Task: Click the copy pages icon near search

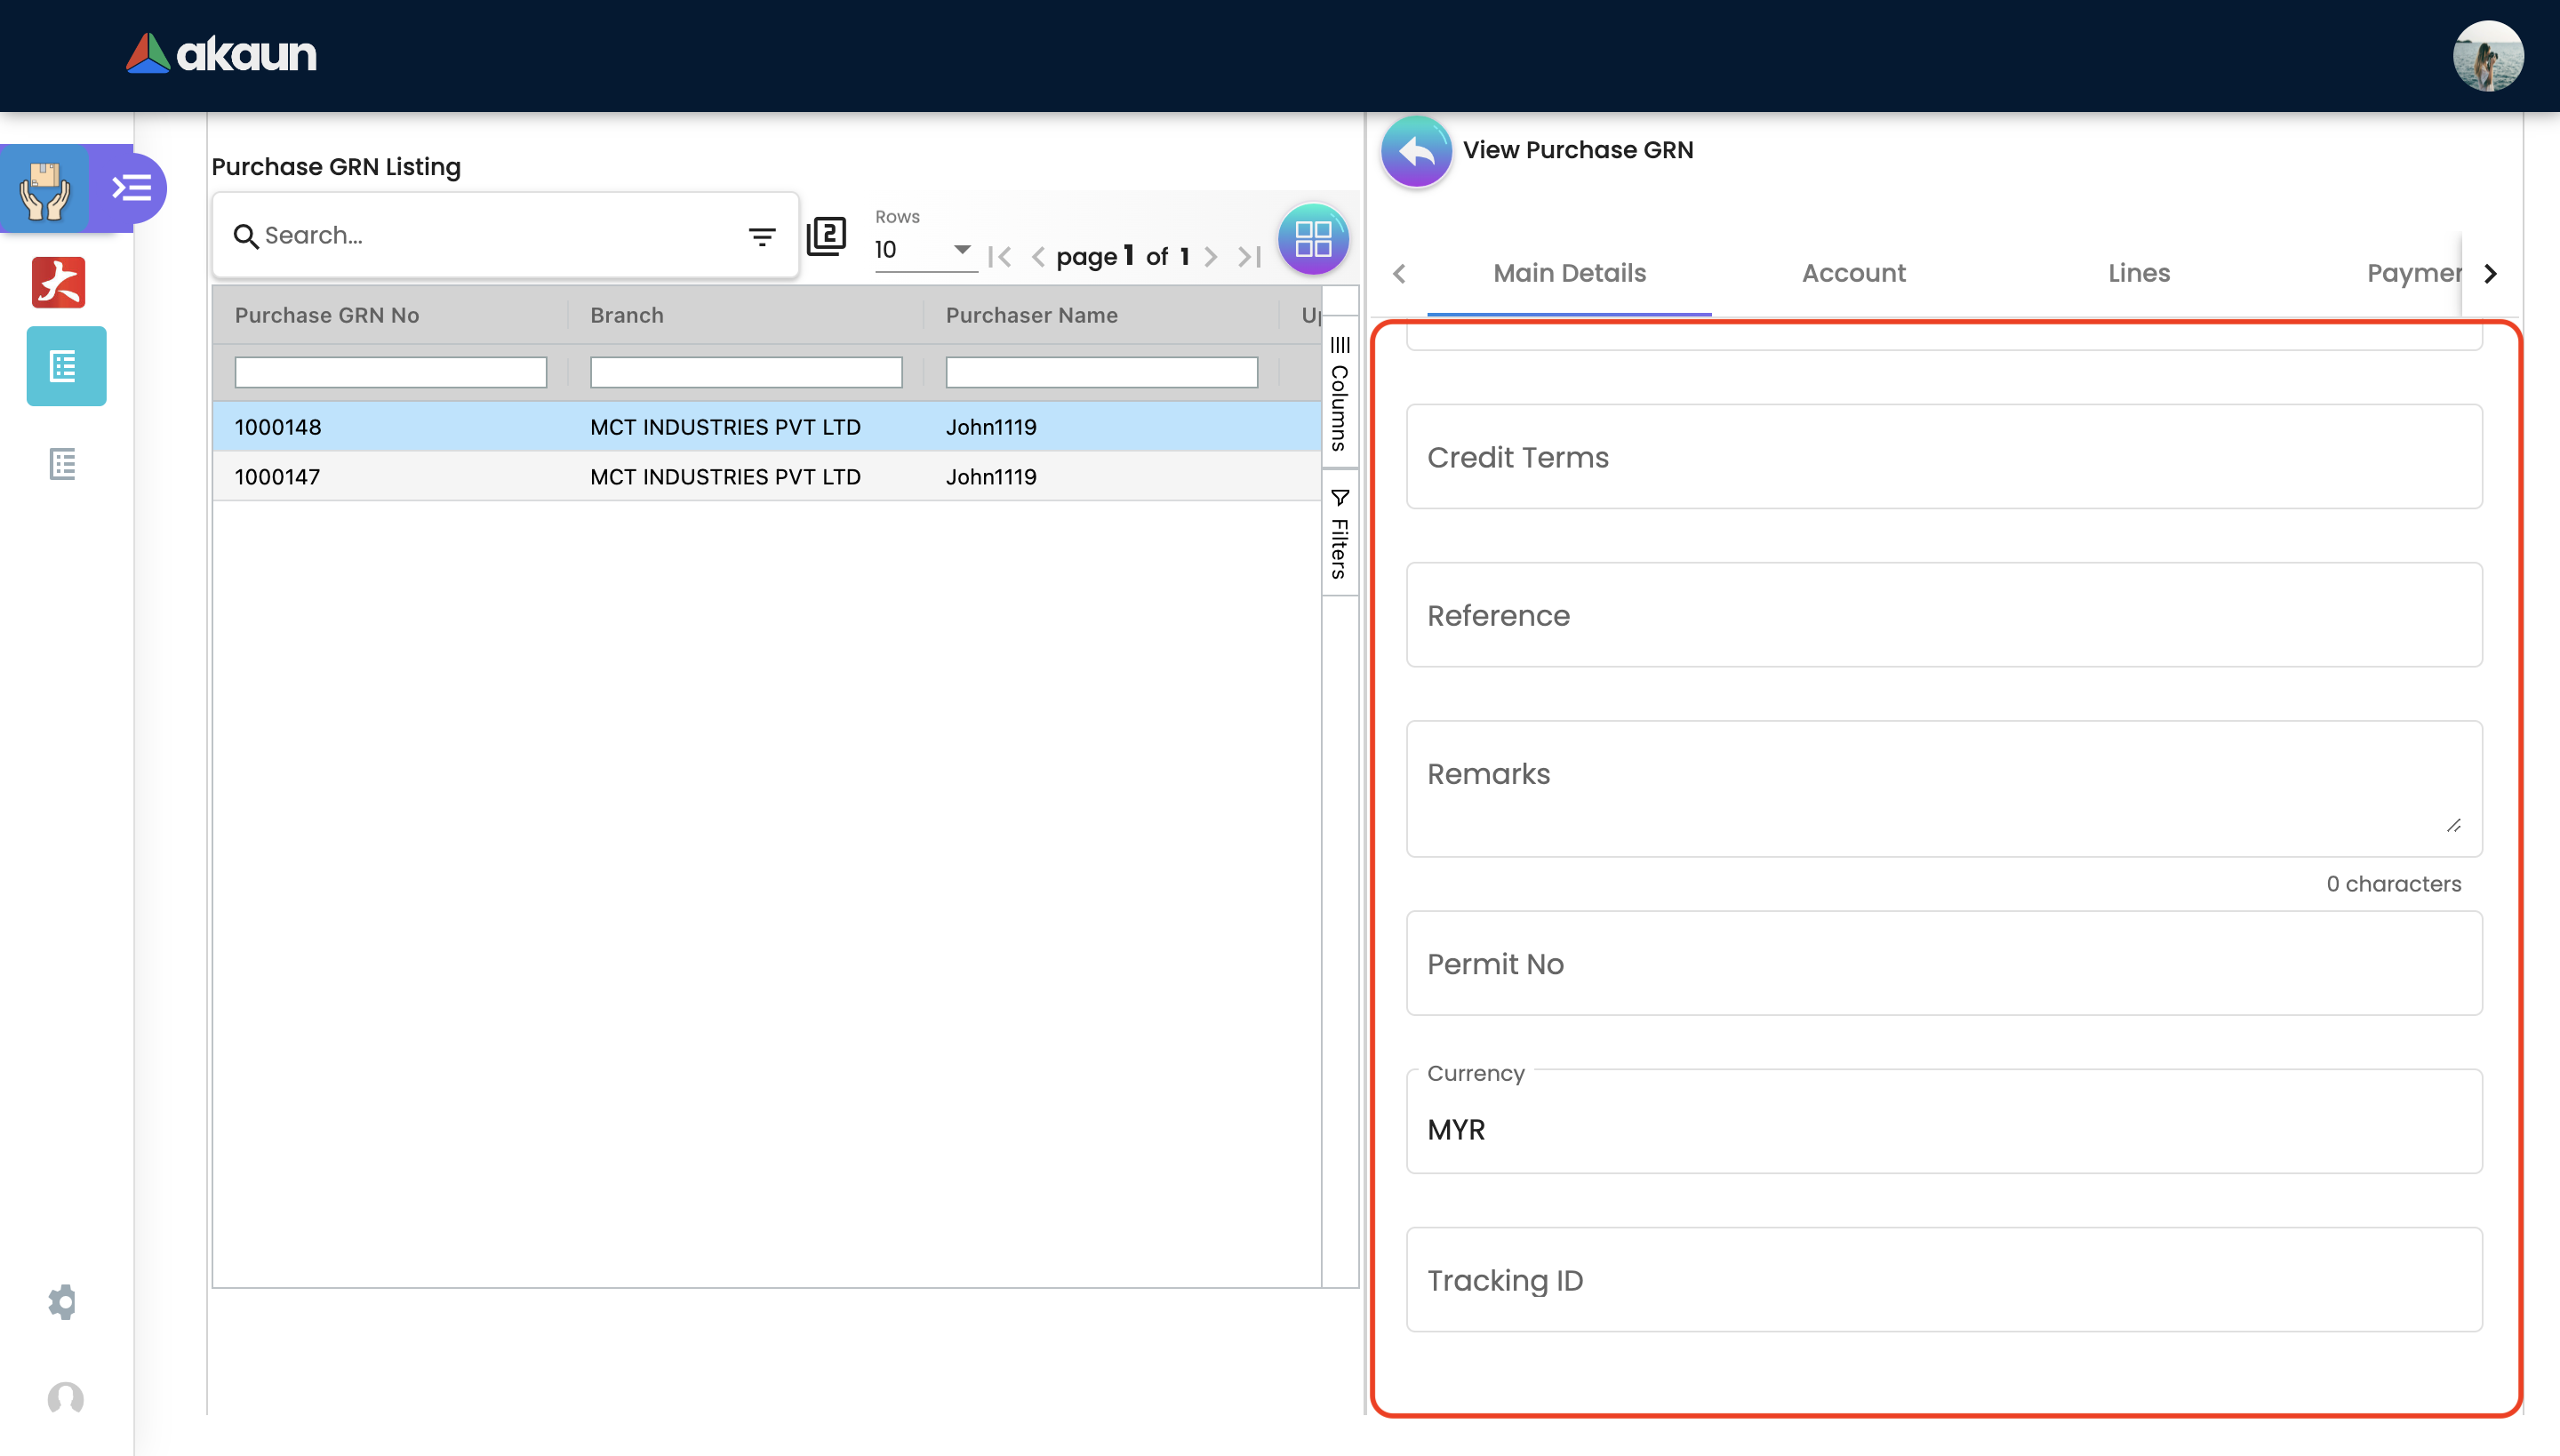Action: [x=826, y=236]
